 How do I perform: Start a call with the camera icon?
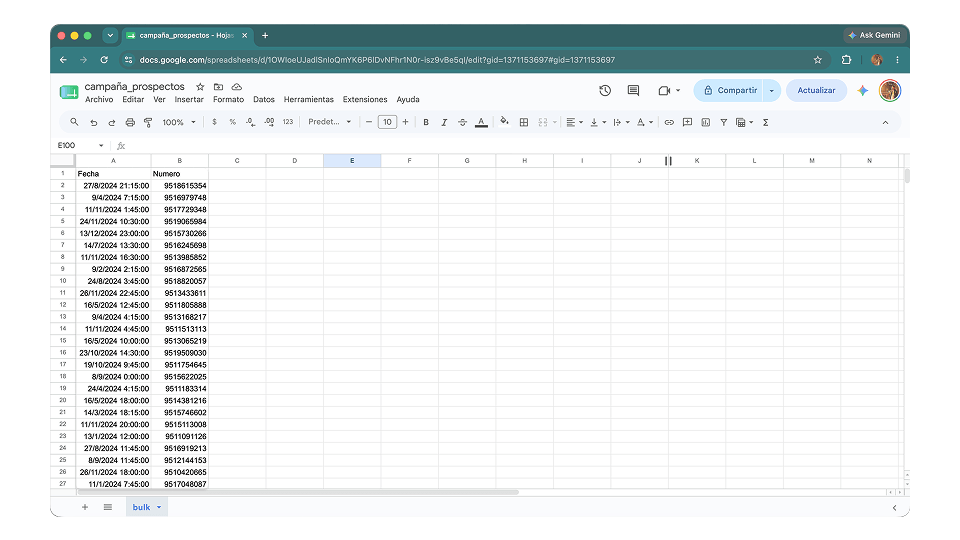(664, 91)
